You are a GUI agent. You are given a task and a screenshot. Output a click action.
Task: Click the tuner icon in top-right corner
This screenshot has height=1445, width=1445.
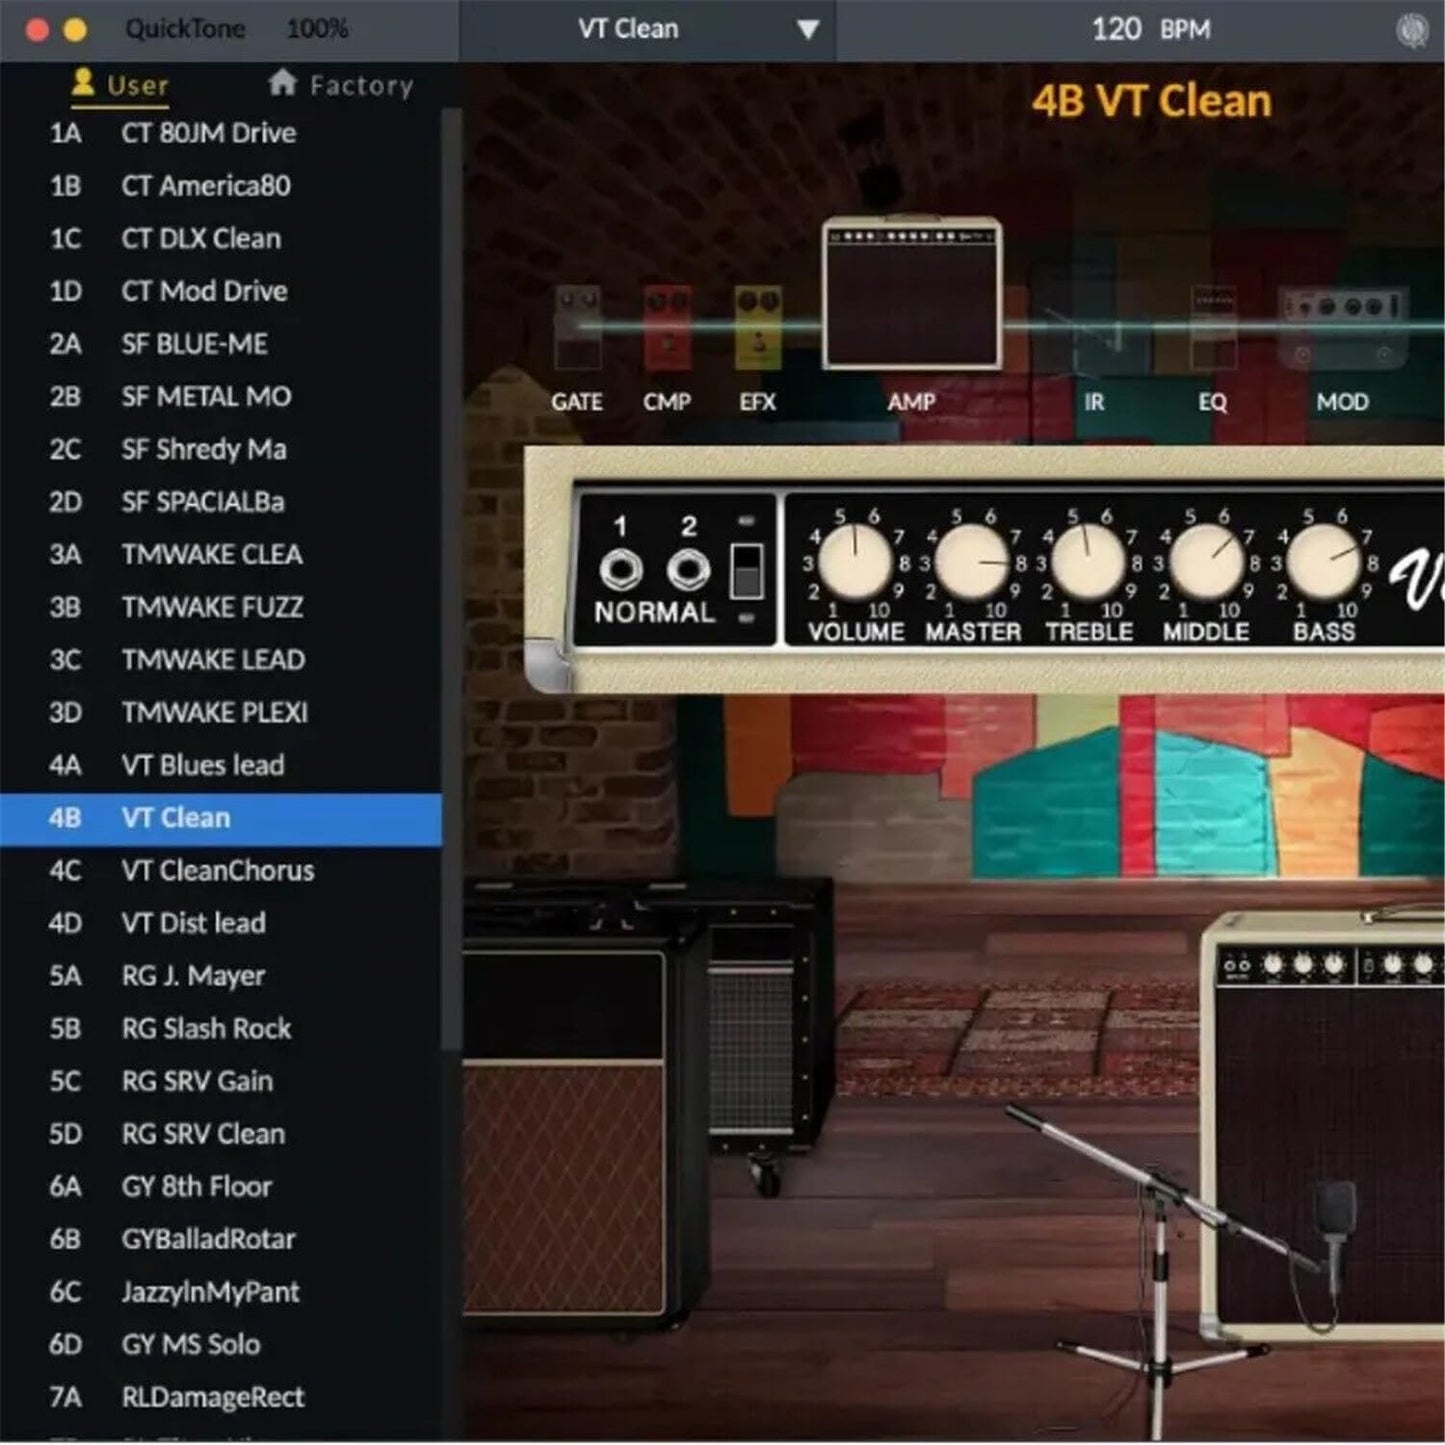click(x=1411, y=30)
